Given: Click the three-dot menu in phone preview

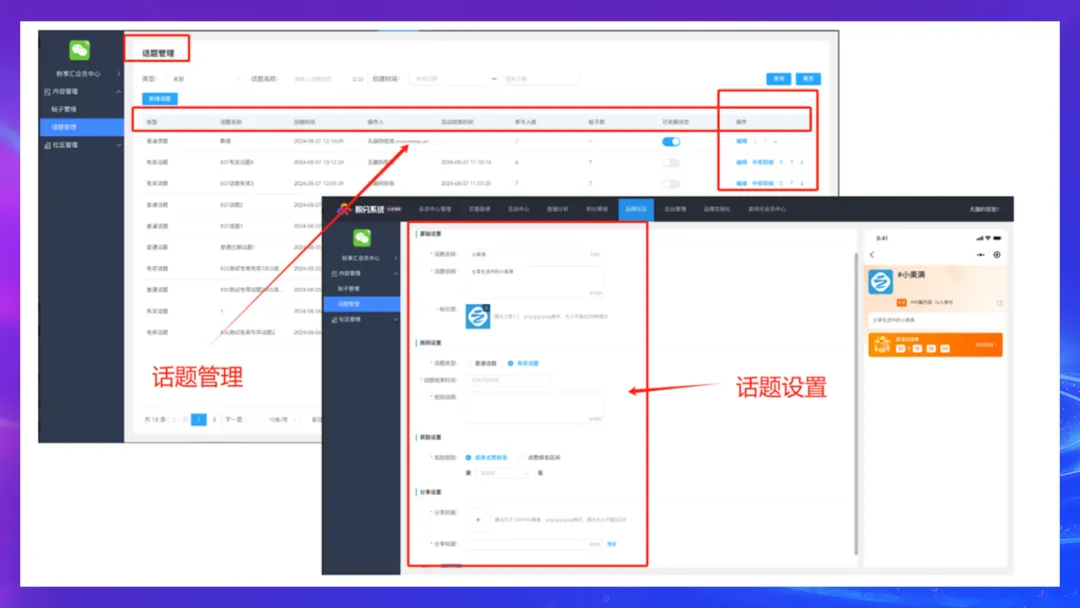Looking at the screenshot, I should tap(981, 255).
